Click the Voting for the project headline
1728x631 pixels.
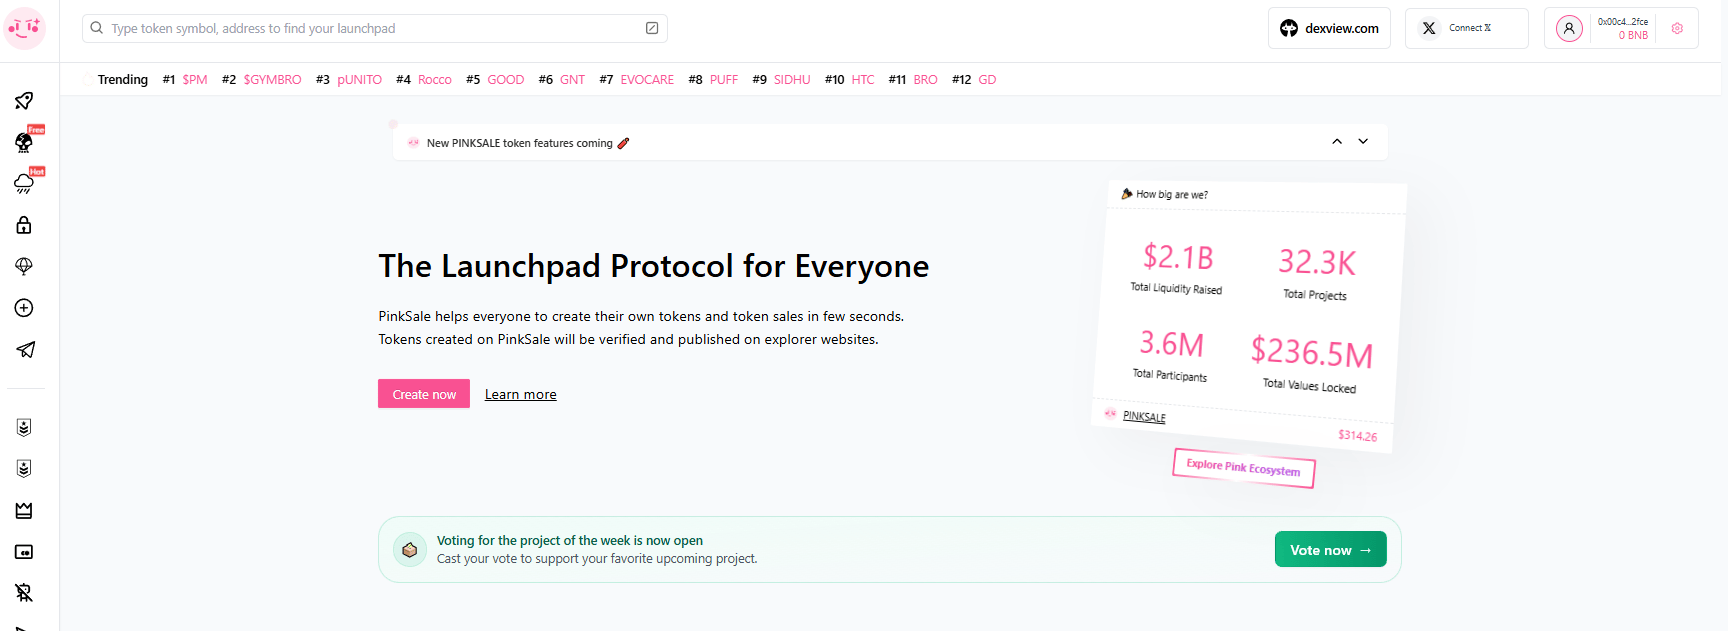(570, 540)
